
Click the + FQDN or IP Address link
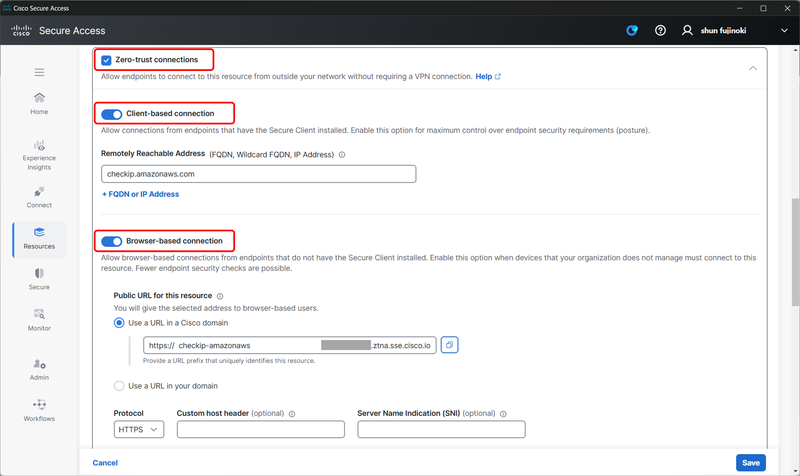coord(140,194)
